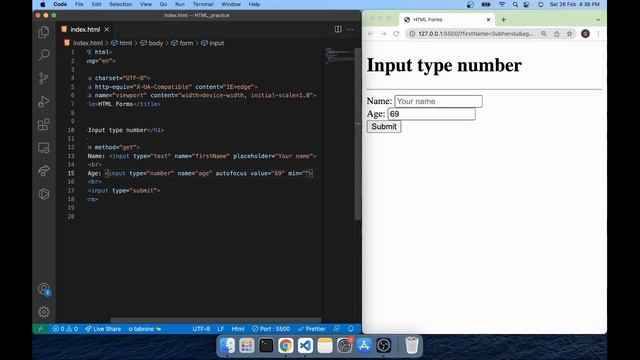Open Chrome three-dot menu
The image size is (640, 360).
[x=598, y=34]
